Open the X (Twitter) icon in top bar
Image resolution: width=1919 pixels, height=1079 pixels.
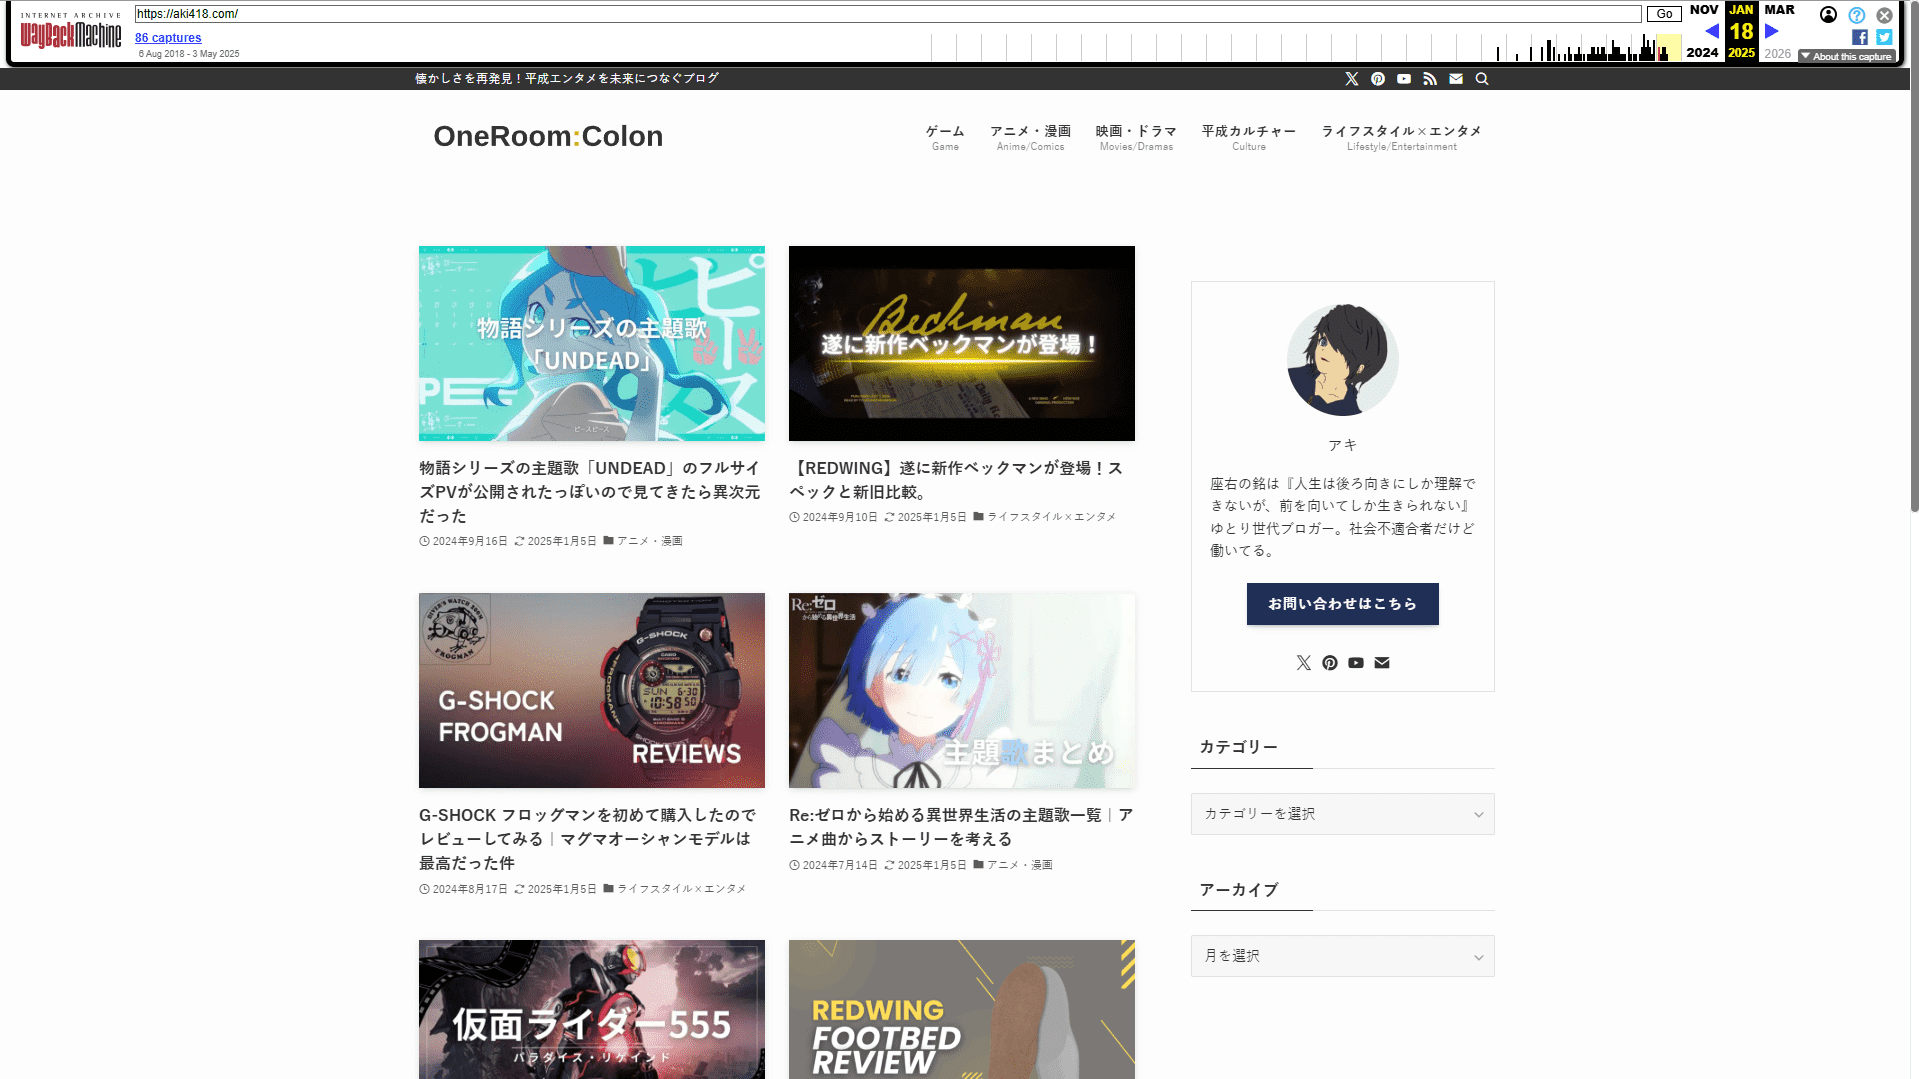[1352, 79]
